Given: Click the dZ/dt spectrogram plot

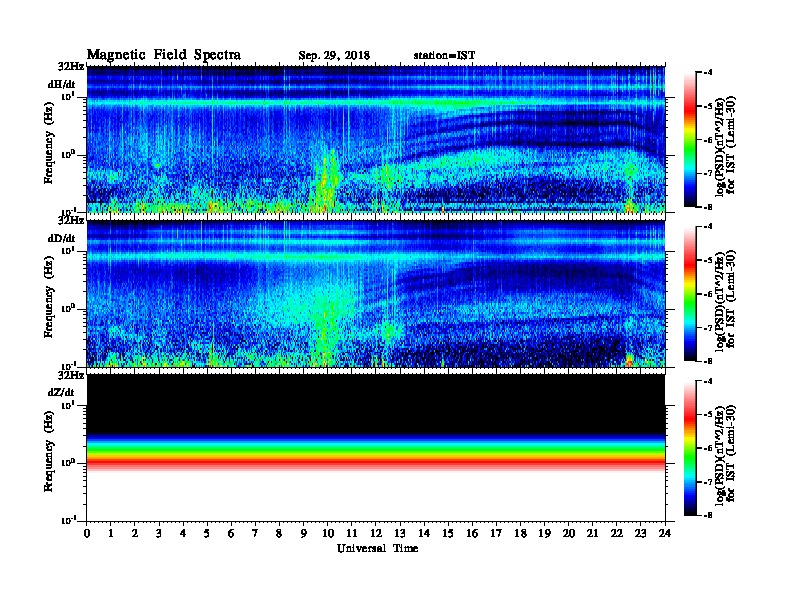Looking at the screenshot, I should click(376, 448).
